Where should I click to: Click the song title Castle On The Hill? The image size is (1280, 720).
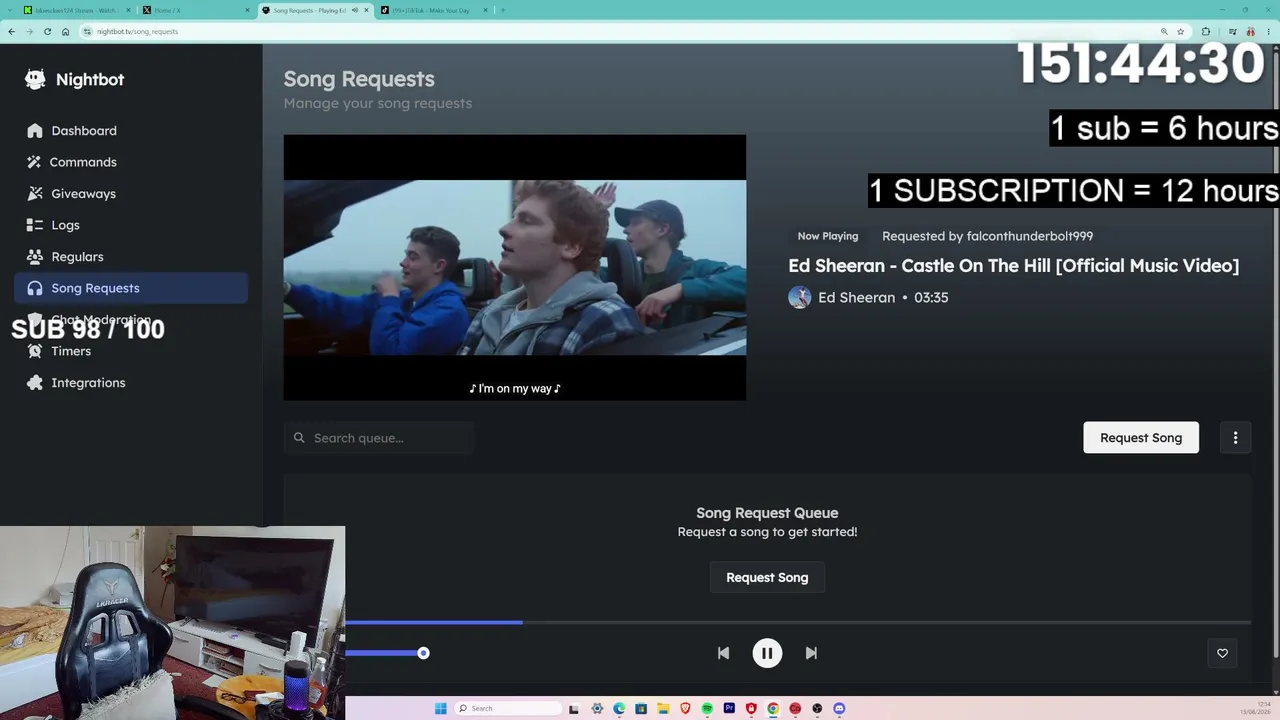coord(1013,266)
